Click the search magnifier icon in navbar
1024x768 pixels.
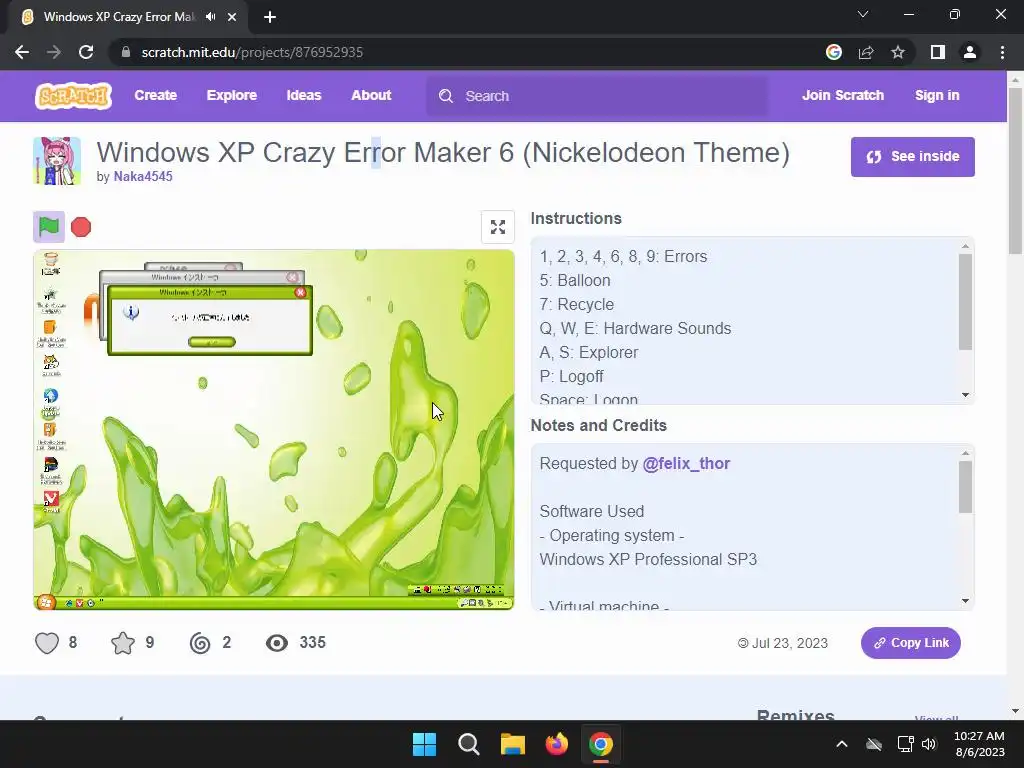[446, 96]
